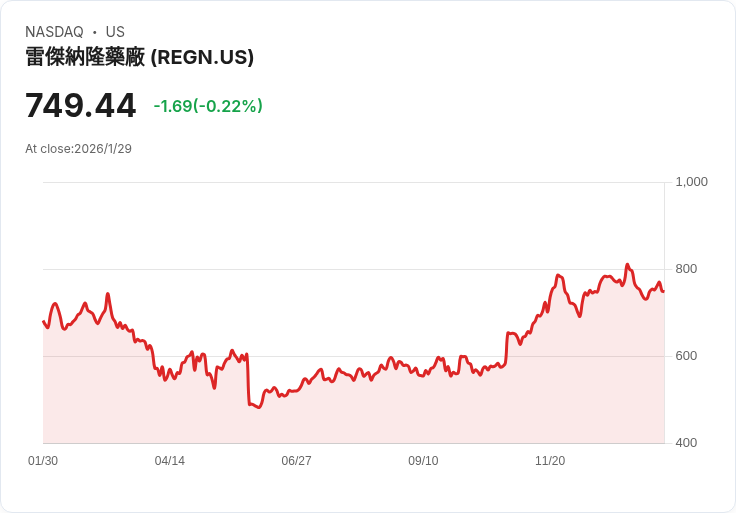The image size is (736, 513).
Task: Click the leftmost starting point of the chart line
Action: point(43,321)
